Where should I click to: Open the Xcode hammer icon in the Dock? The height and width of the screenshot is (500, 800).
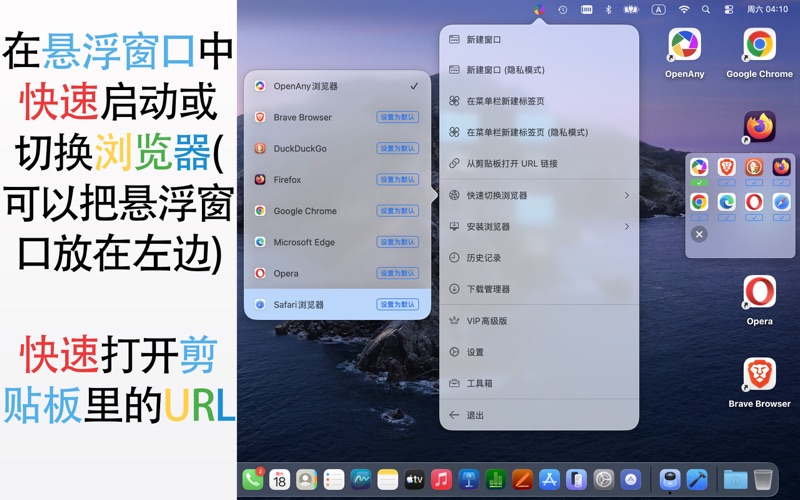(x=697, y=480)
